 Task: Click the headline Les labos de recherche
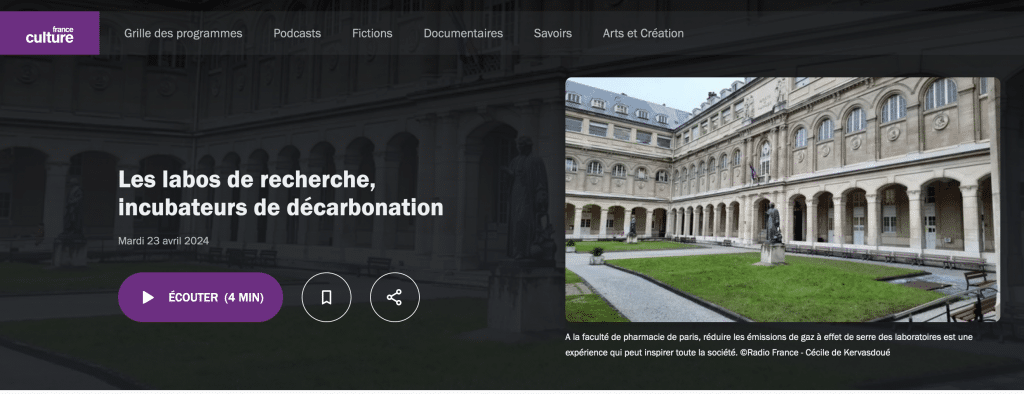tap(247, 180)
